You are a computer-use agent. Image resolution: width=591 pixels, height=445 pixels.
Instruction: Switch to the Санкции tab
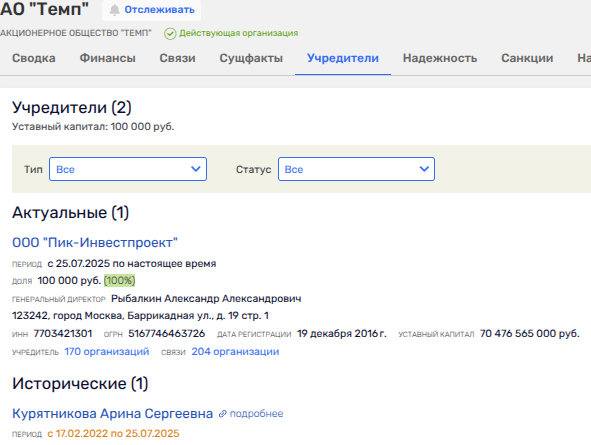point(527,58)
